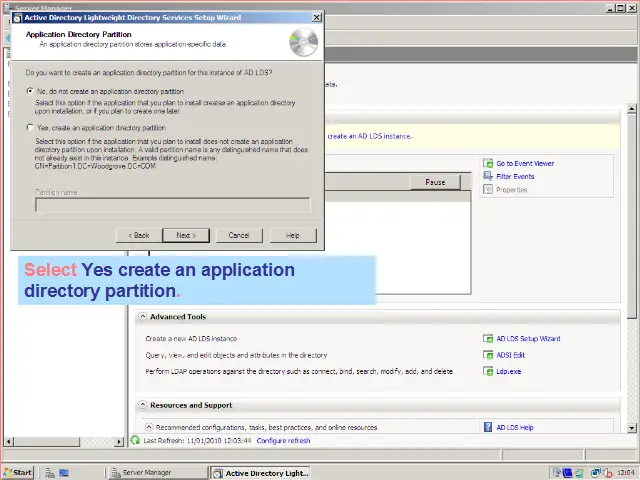Click the vertical scrollbar down arrow
The width and height of the screenshot is (640, 480).
pos(632,428)
